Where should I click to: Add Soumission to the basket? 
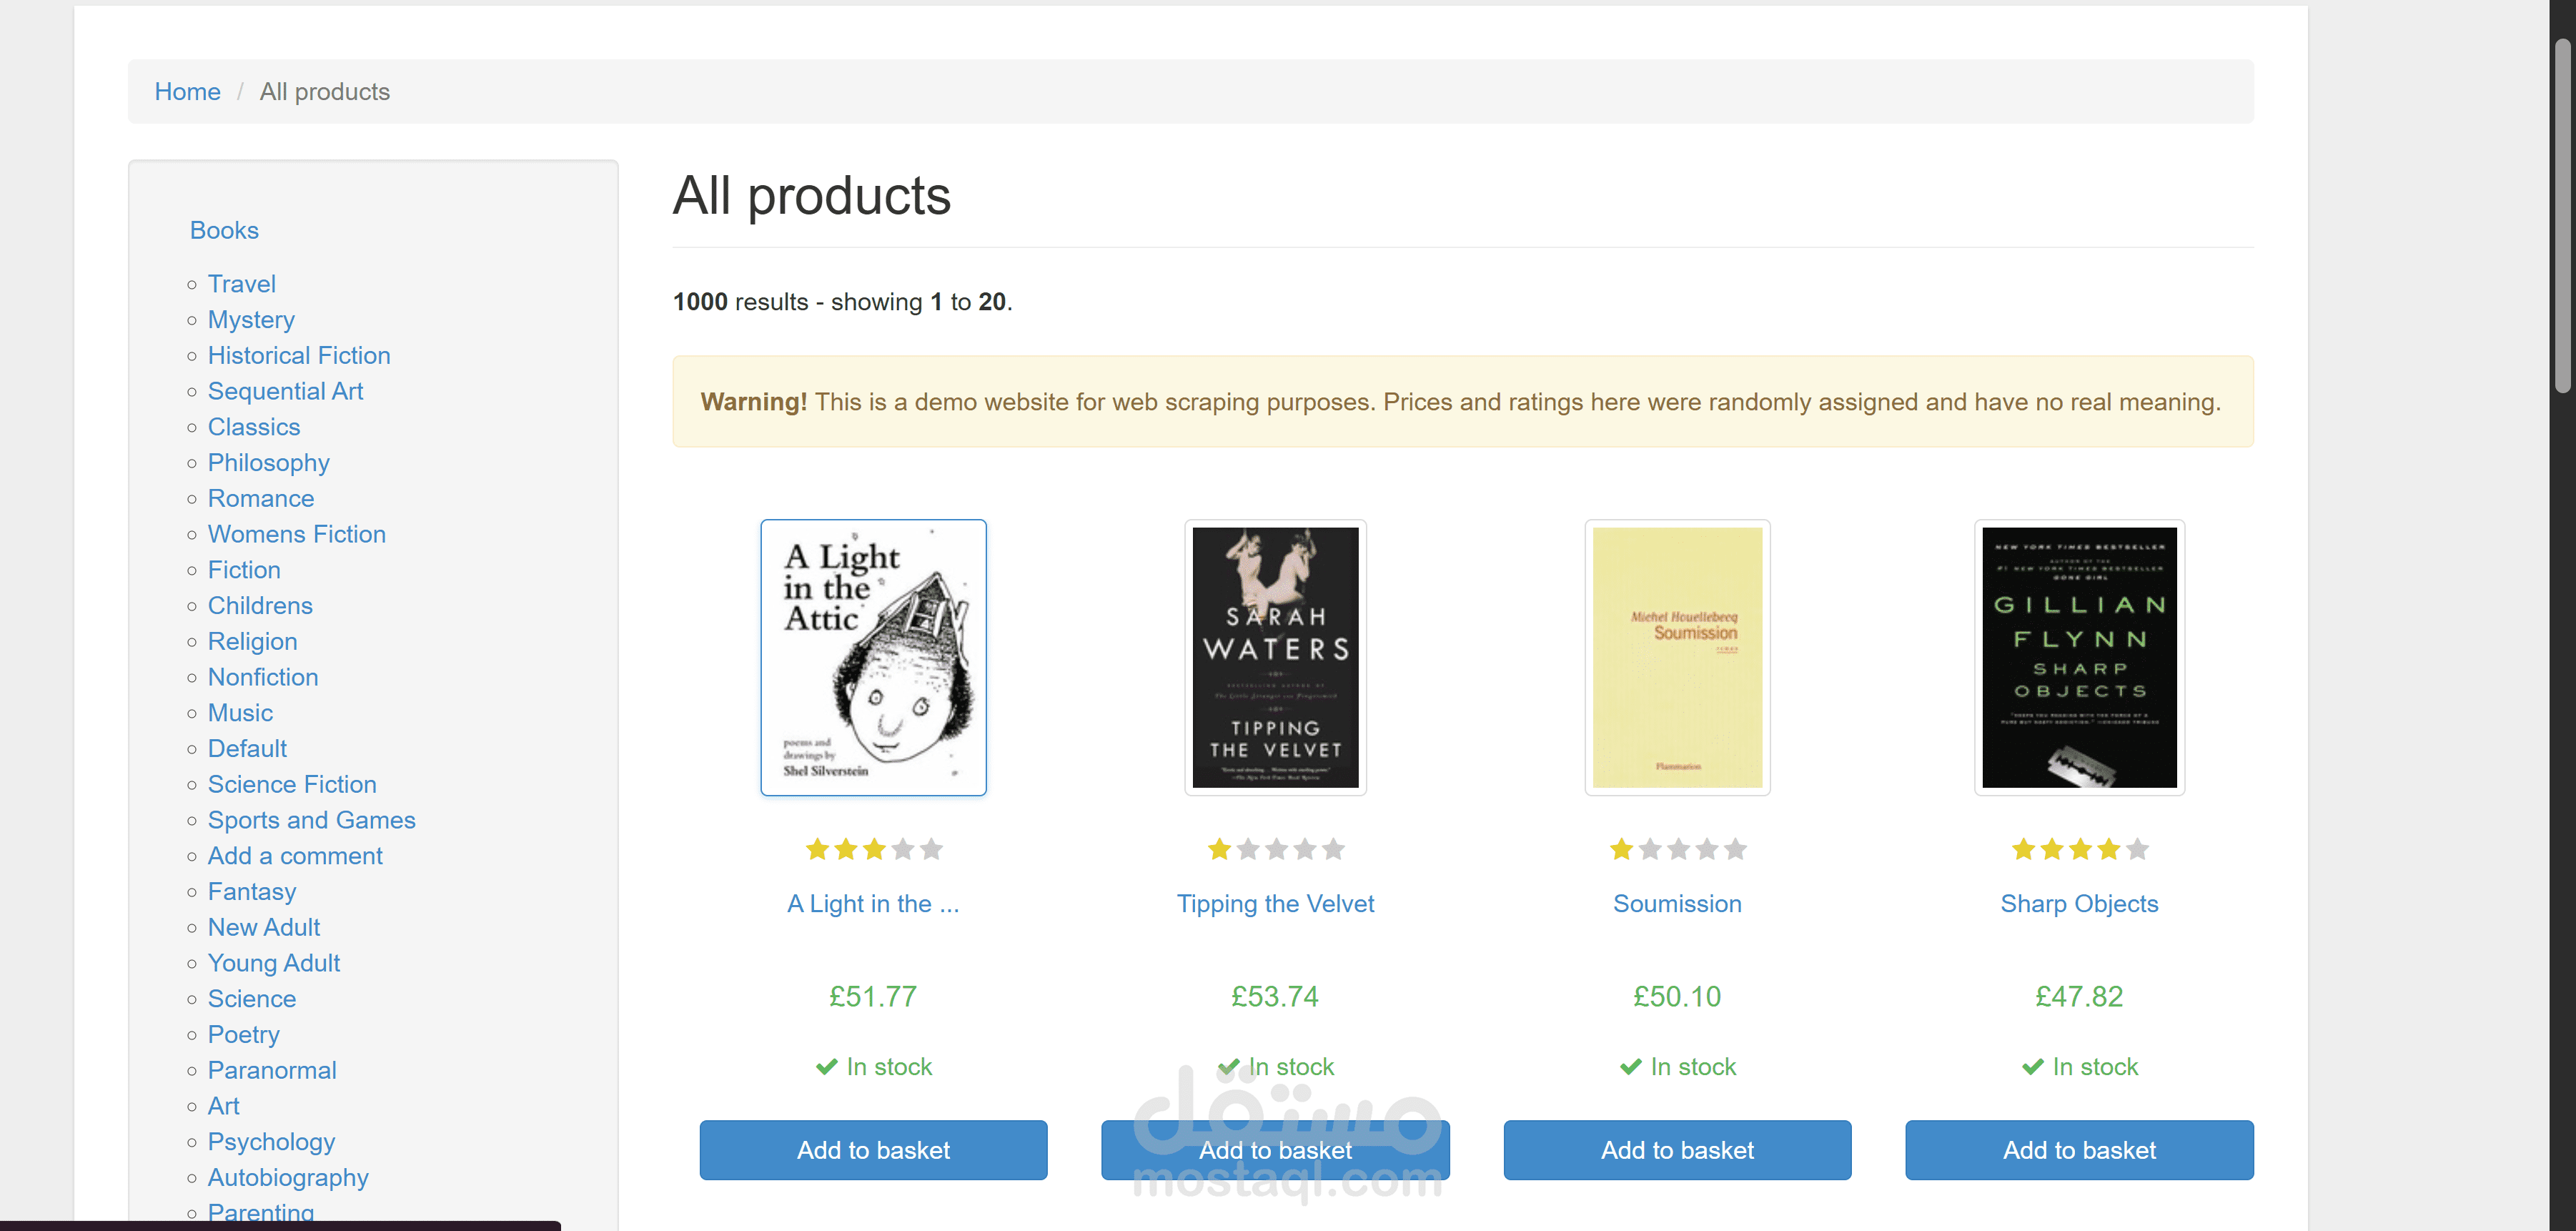1677,1150
